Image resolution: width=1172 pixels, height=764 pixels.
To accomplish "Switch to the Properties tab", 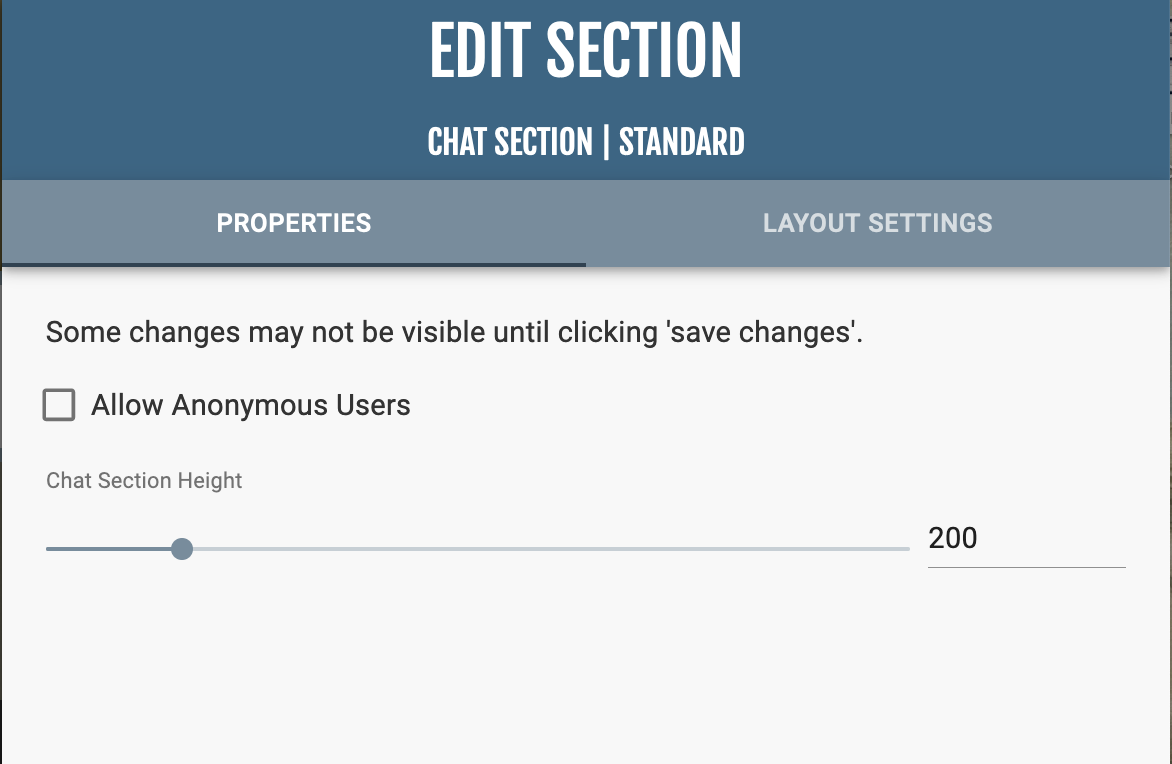I will [294, 223].
